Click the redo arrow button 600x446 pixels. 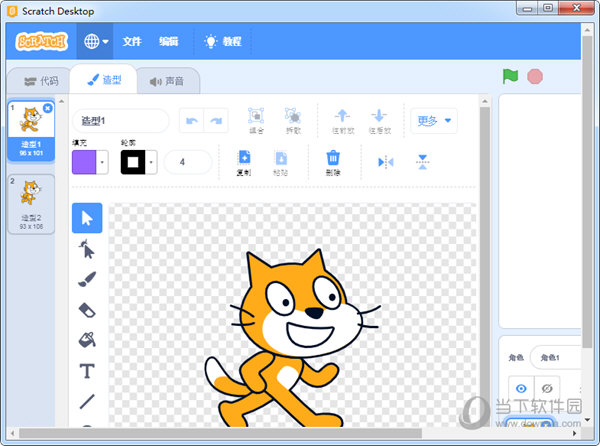(x=216, y=121)
